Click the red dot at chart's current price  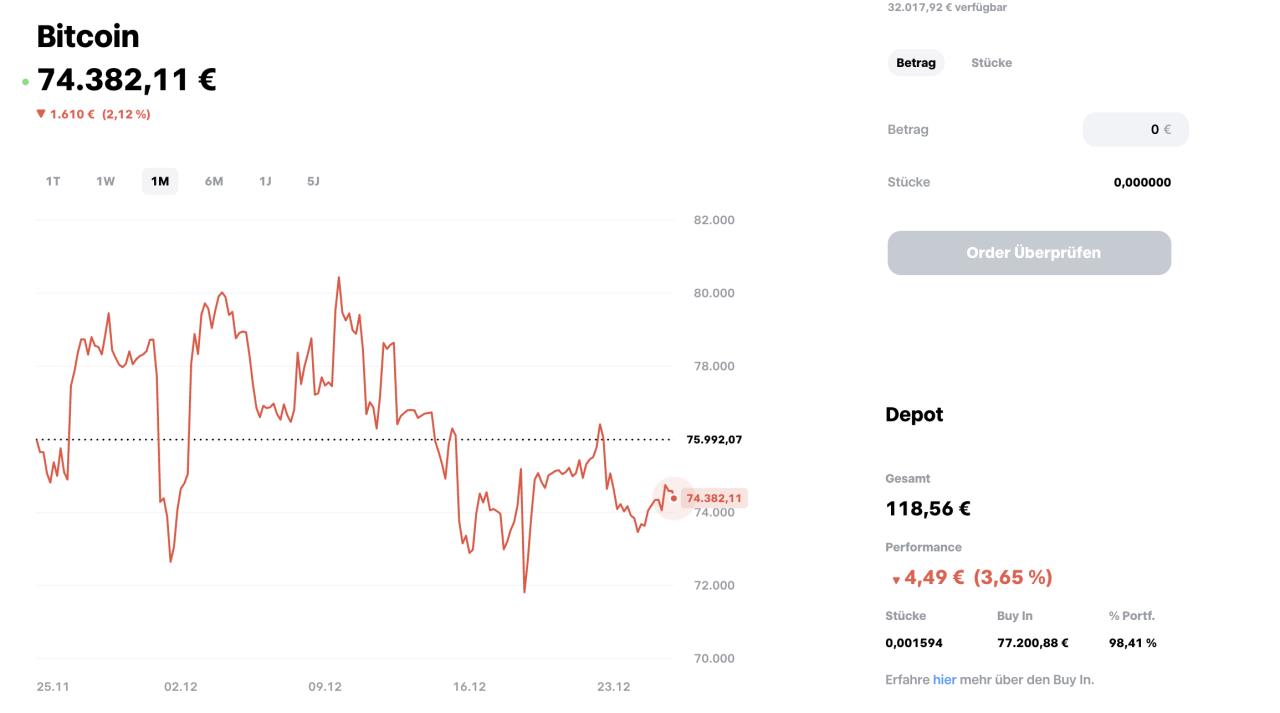pyautogui.click(x=674, y=498)
